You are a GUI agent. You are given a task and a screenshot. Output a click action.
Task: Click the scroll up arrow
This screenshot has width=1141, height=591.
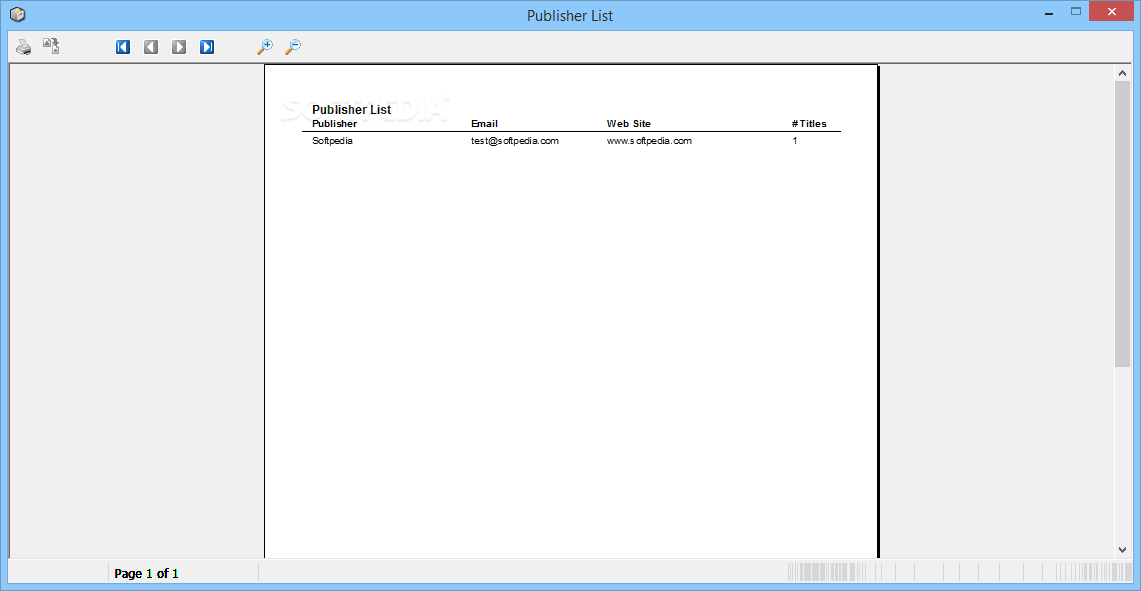click(x=1122, y=74)
